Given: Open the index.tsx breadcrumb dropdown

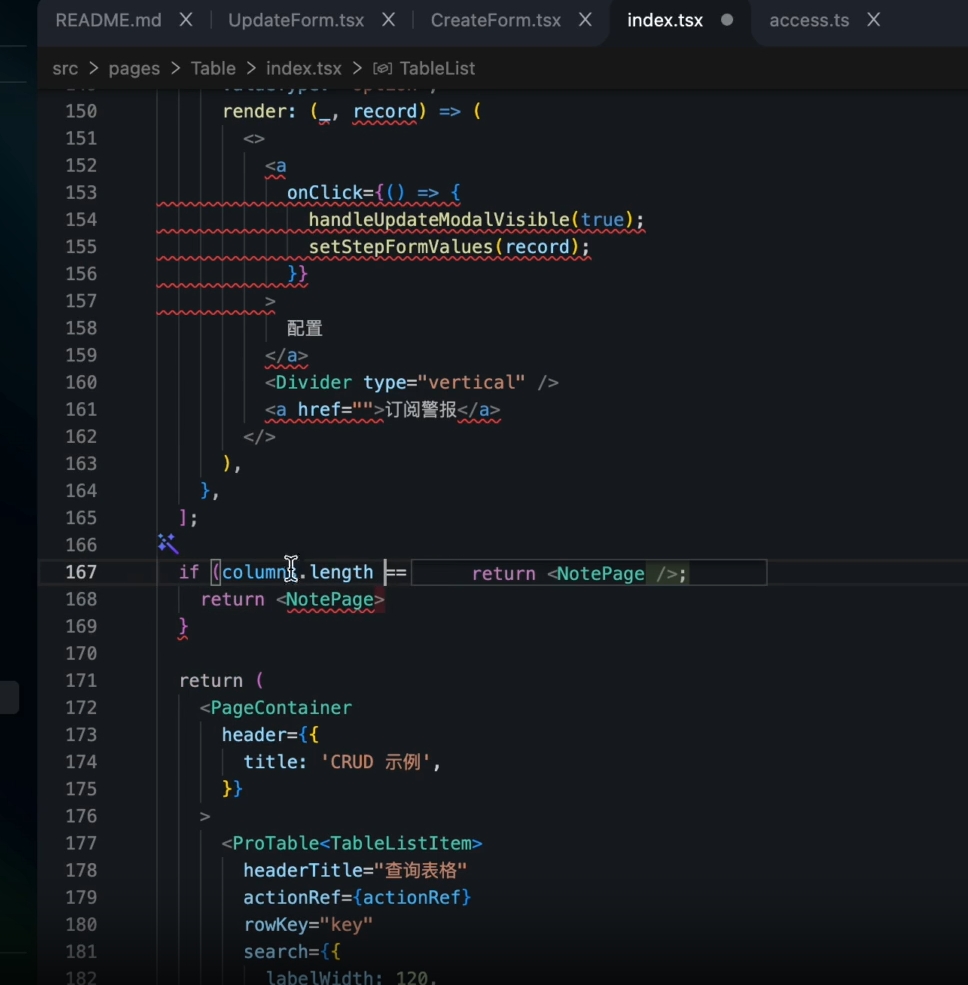Looking at the screenshot, I should [303, 69].
